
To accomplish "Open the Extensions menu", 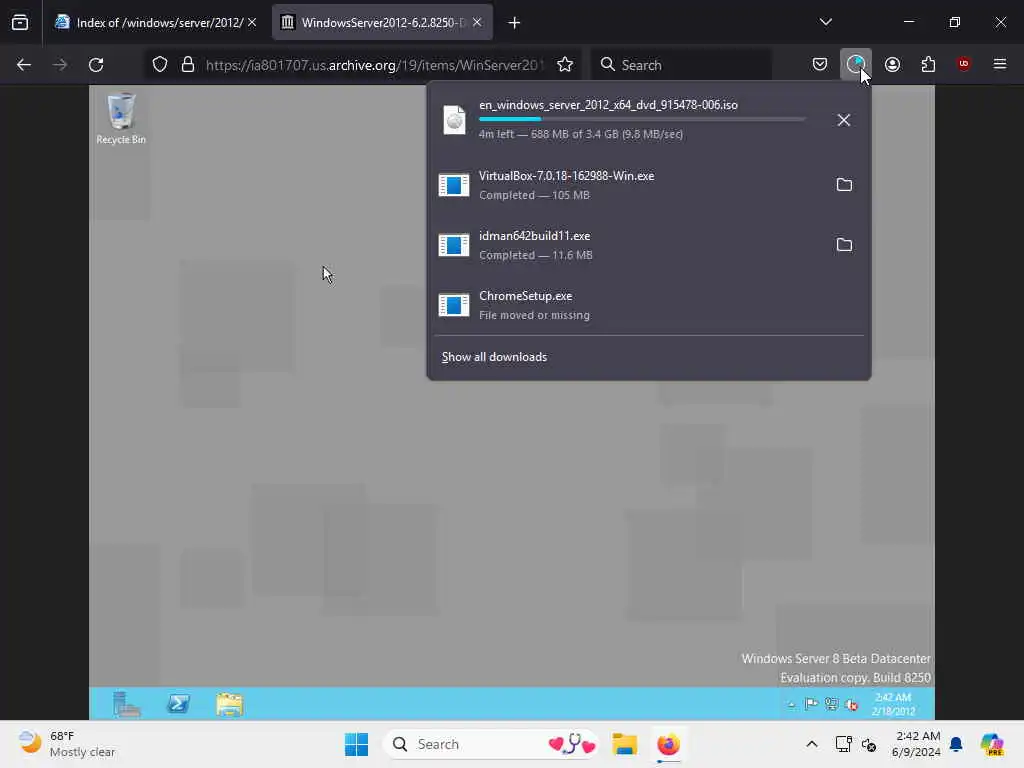I will tap(928, 64).
